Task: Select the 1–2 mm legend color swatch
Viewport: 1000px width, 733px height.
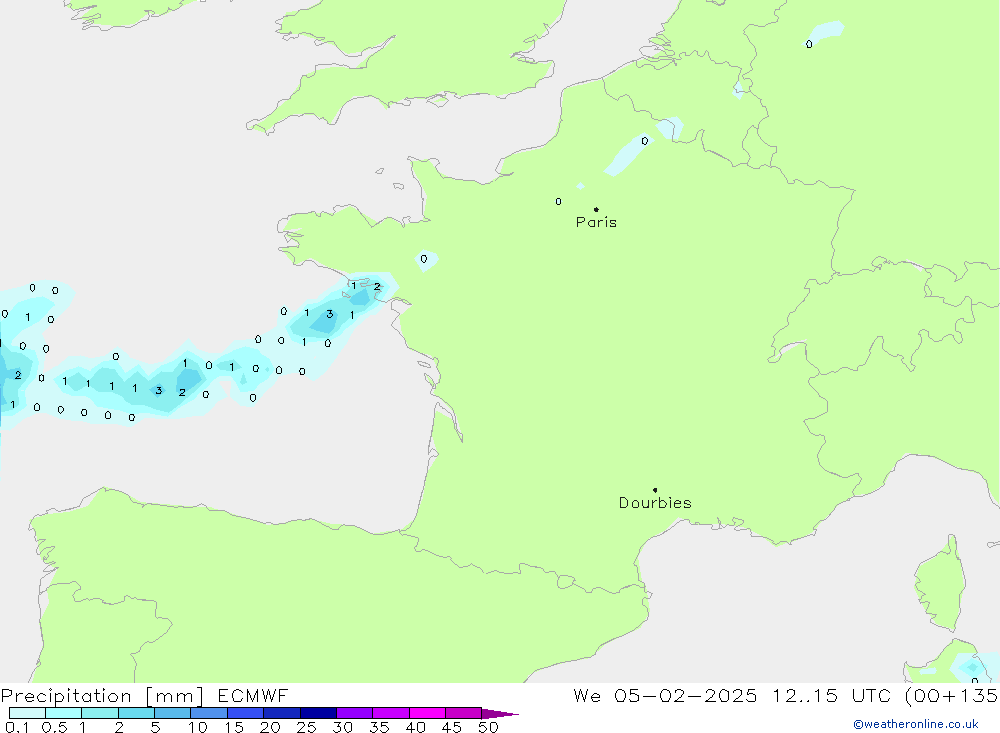Action: tap(99, 713)
